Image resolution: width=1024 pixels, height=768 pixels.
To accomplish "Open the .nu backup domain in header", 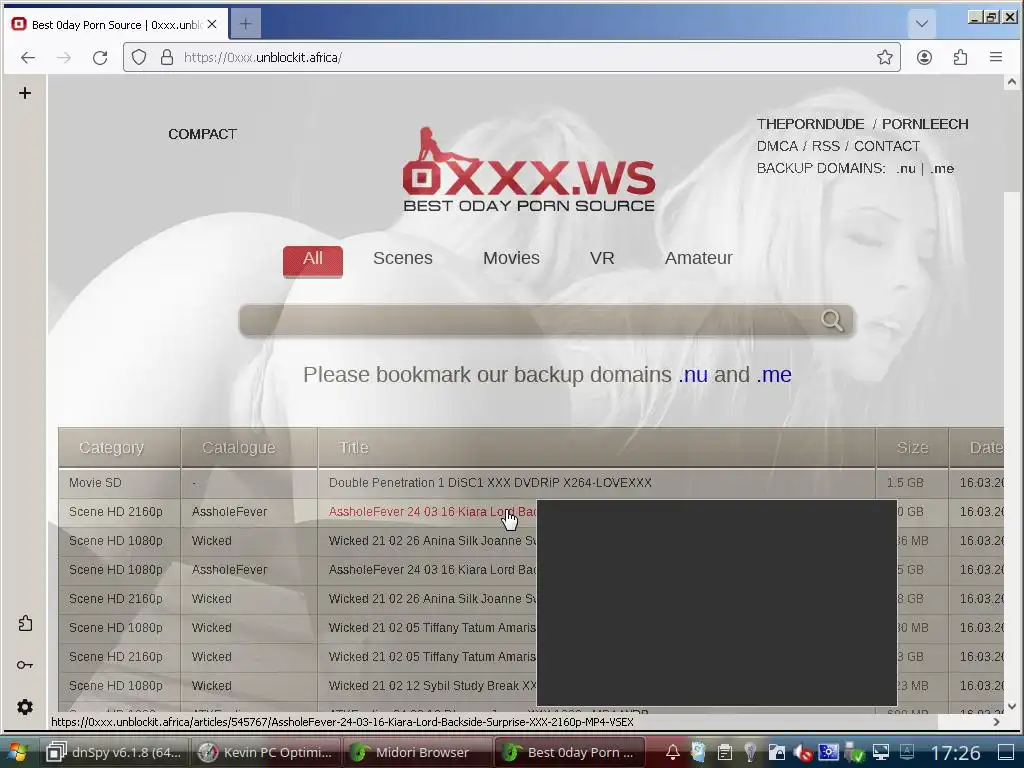I will click(905, 168).
